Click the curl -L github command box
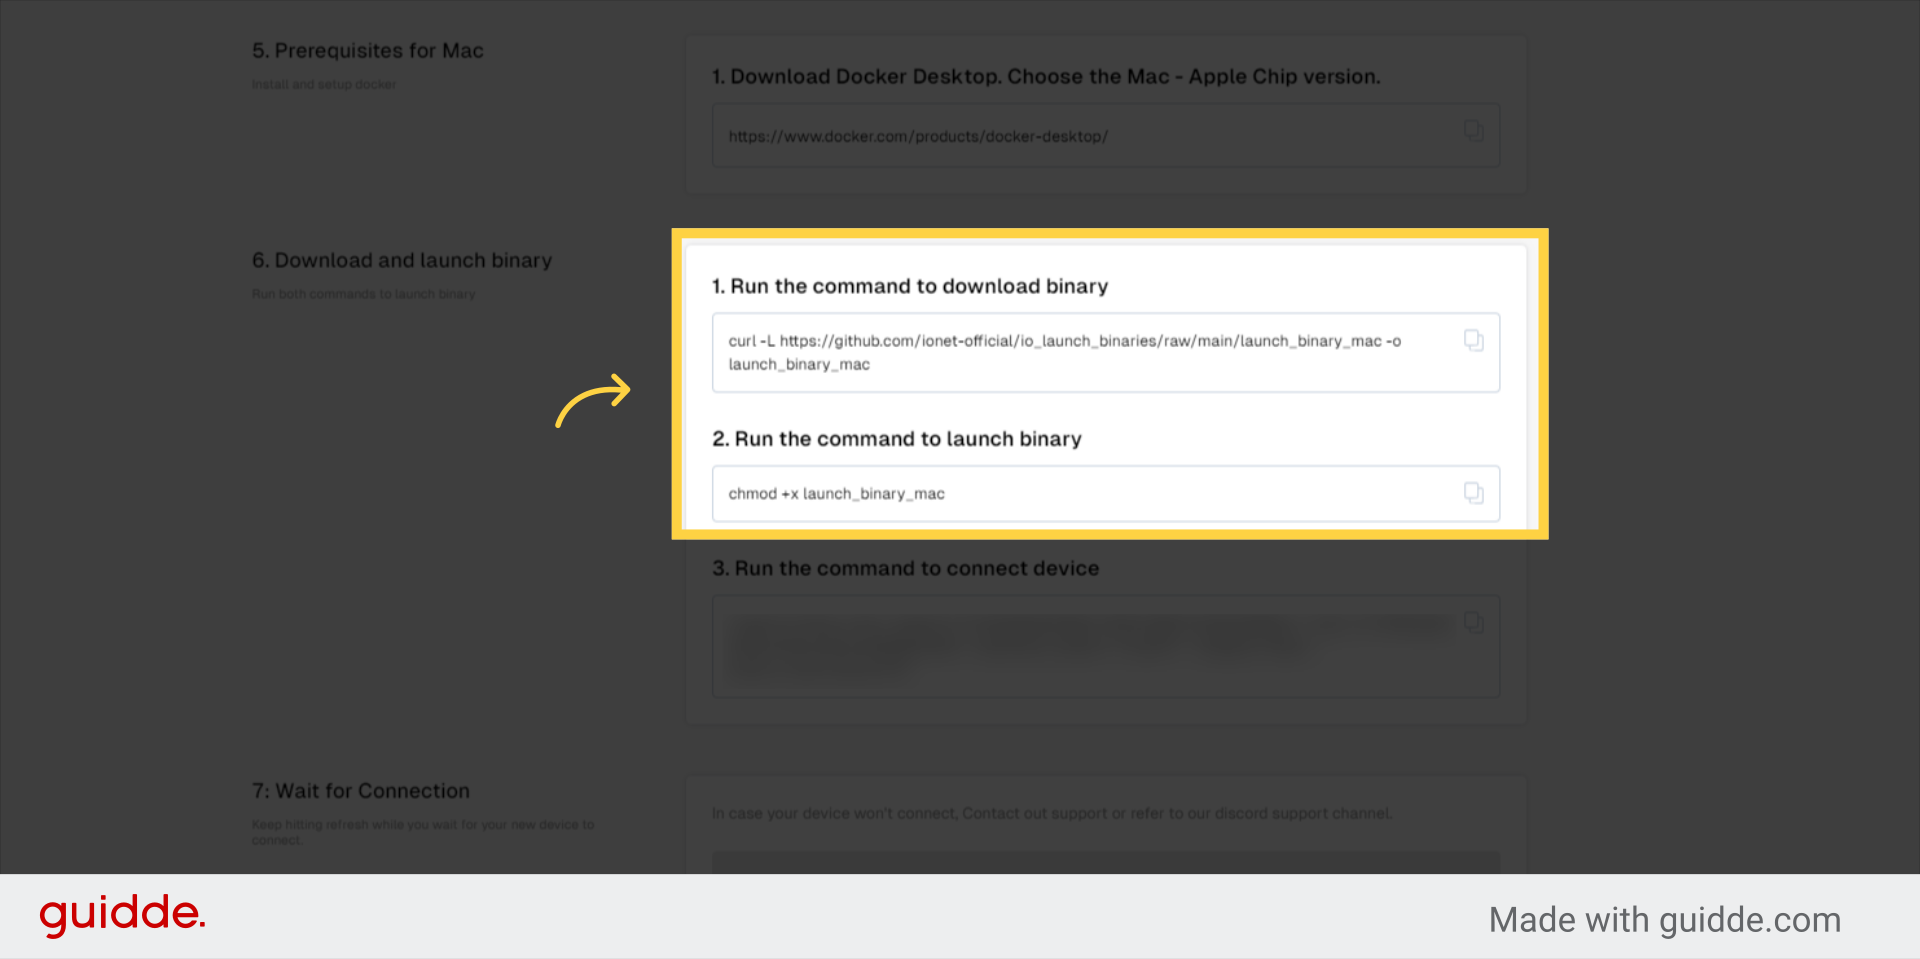Image resolution: width=1920 pixels, height=959 pixels. (x=1106, y=353)
